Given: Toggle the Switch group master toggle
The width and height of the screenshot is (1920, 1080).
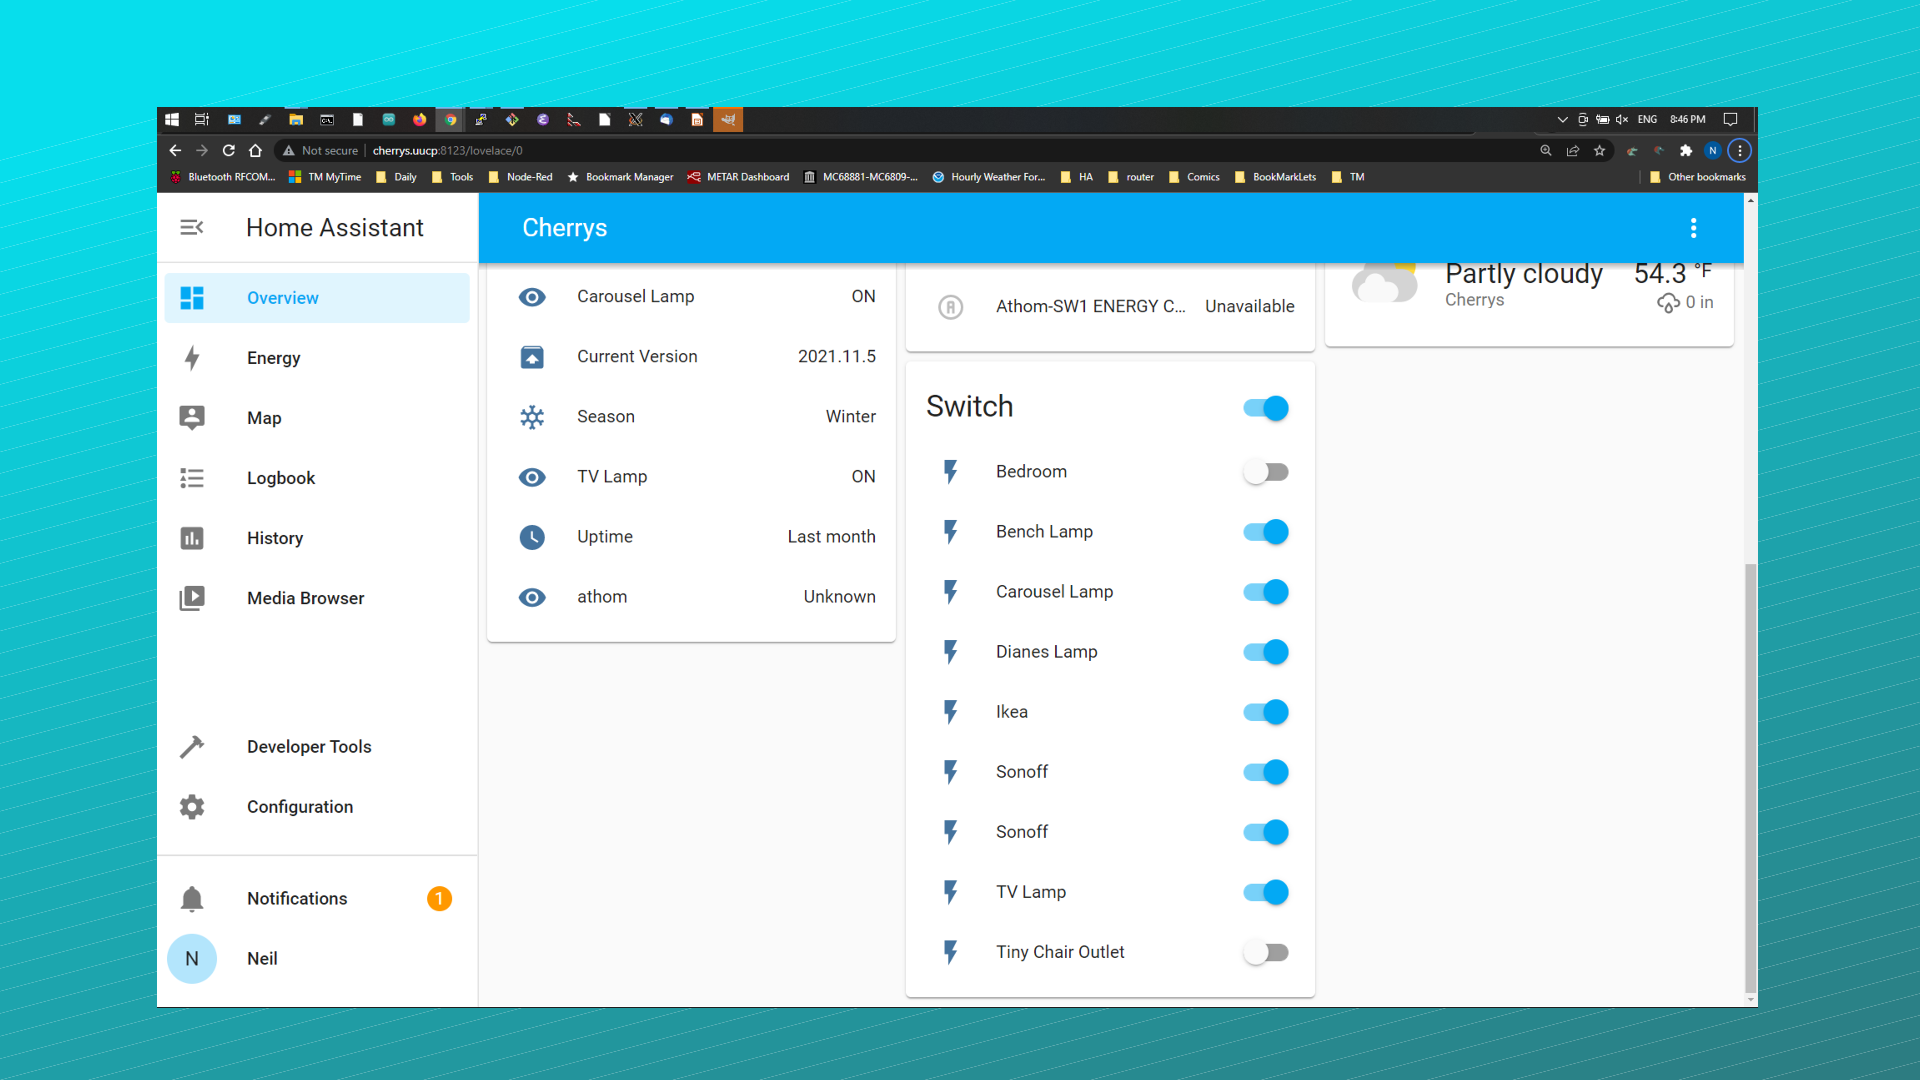Looking at the screenshot, I should pyautogui.click(x=1265, y=408).
